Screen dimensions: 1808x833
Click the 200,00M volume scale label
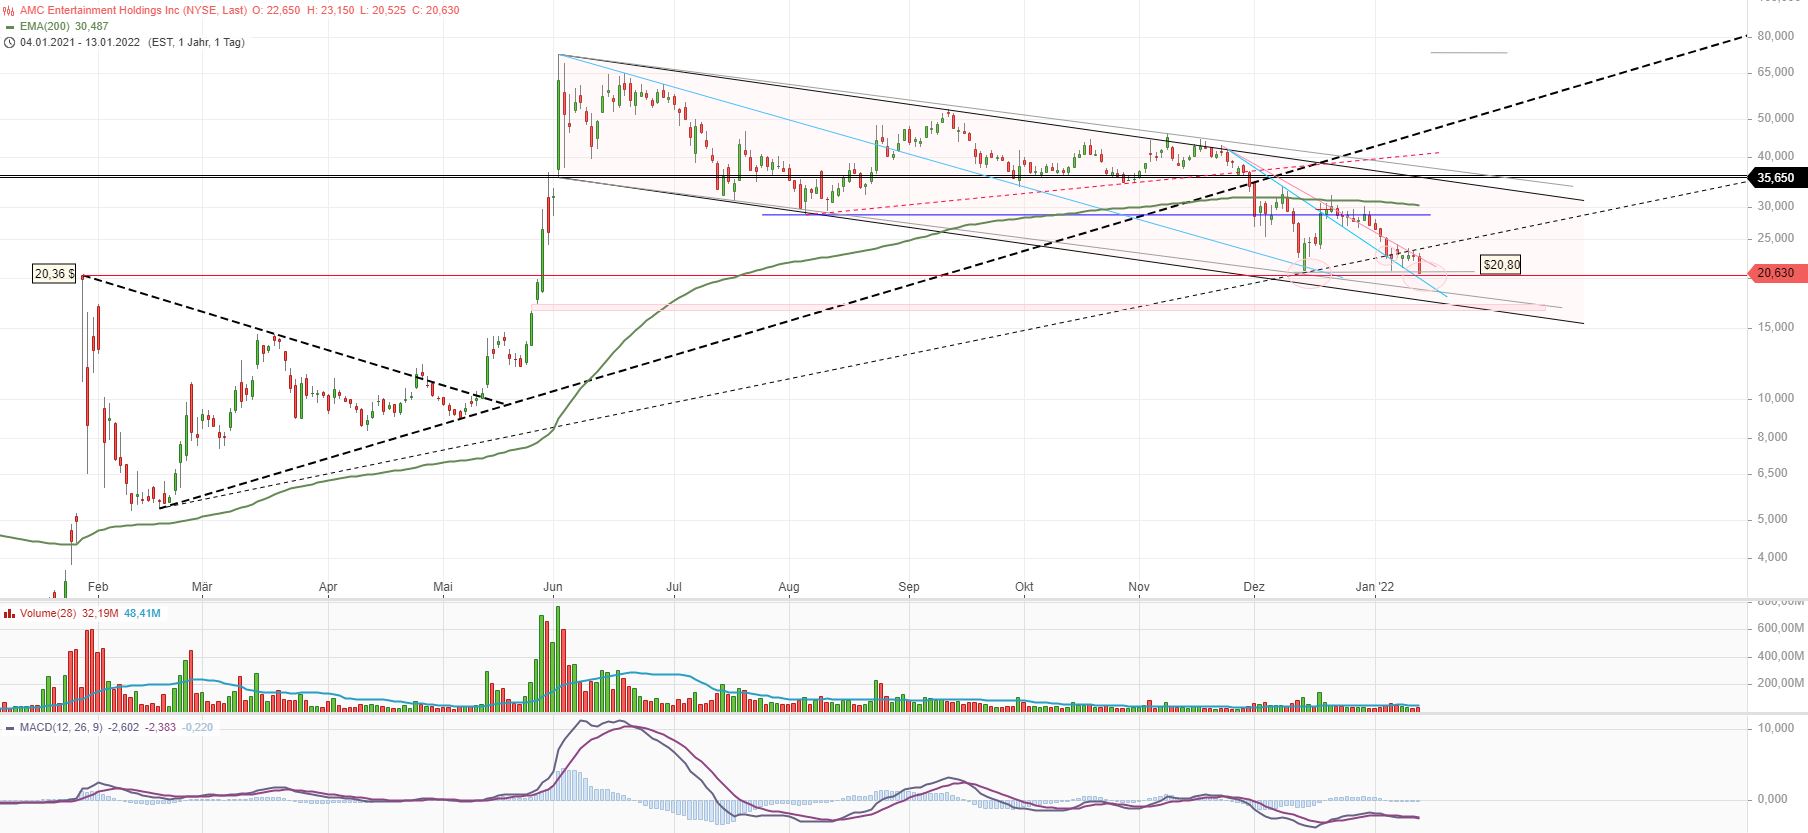pos(1780,683)
